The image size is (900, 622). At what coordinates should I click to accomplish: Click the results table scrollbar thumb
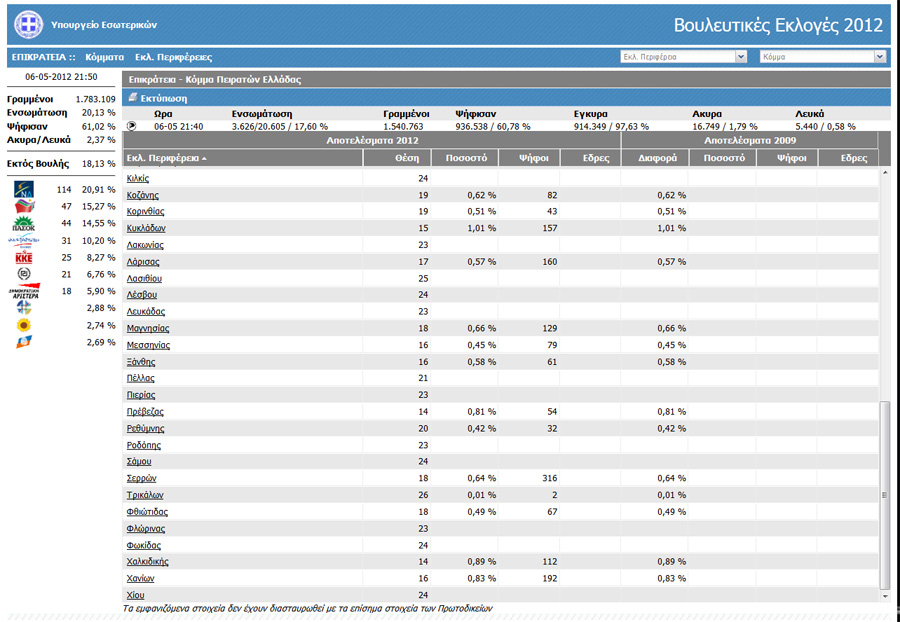coord(885,495)
